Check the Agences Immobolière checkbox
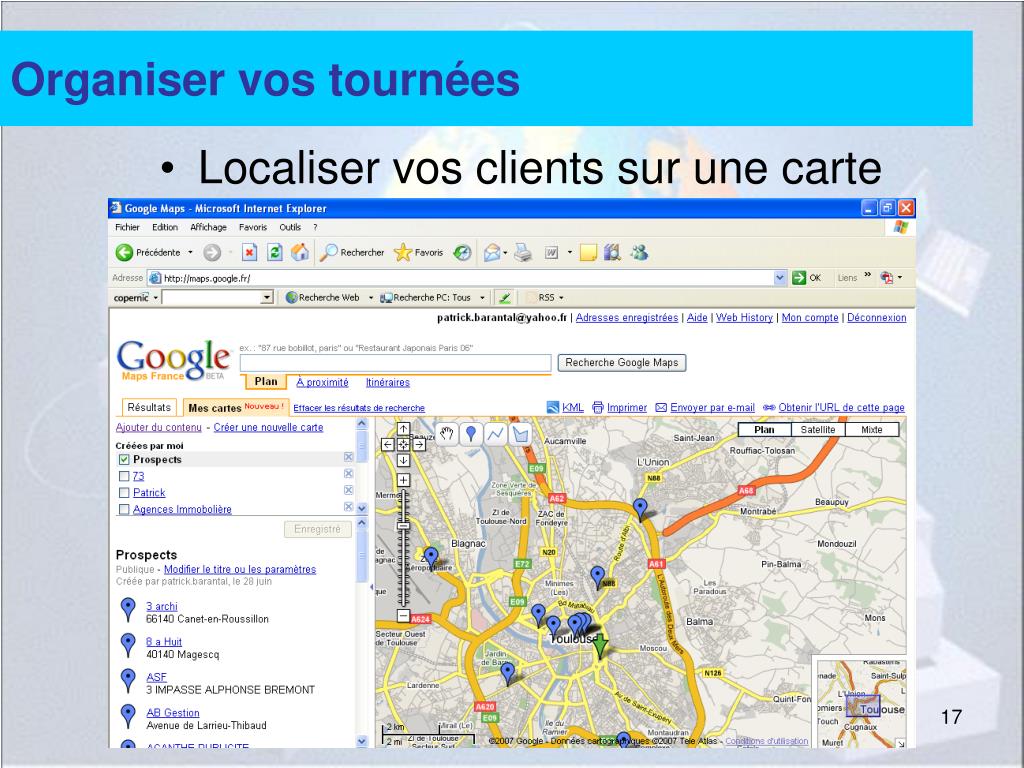Image resolution: width=1024 pixels, height=768 pixels. point(124,509)
